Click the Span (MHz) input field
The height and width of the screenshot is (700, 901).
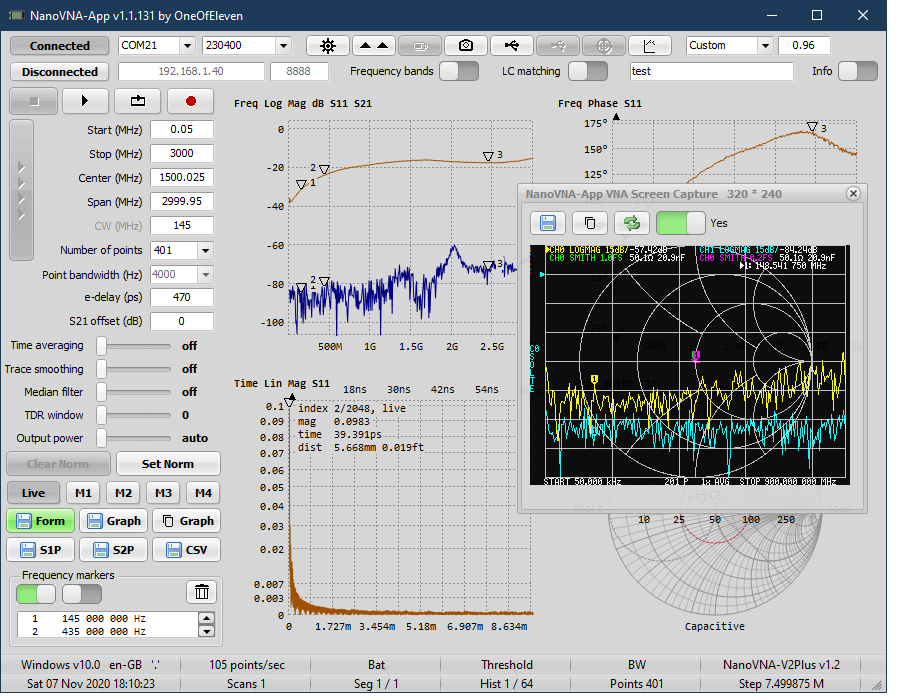(x=184, y=204)
